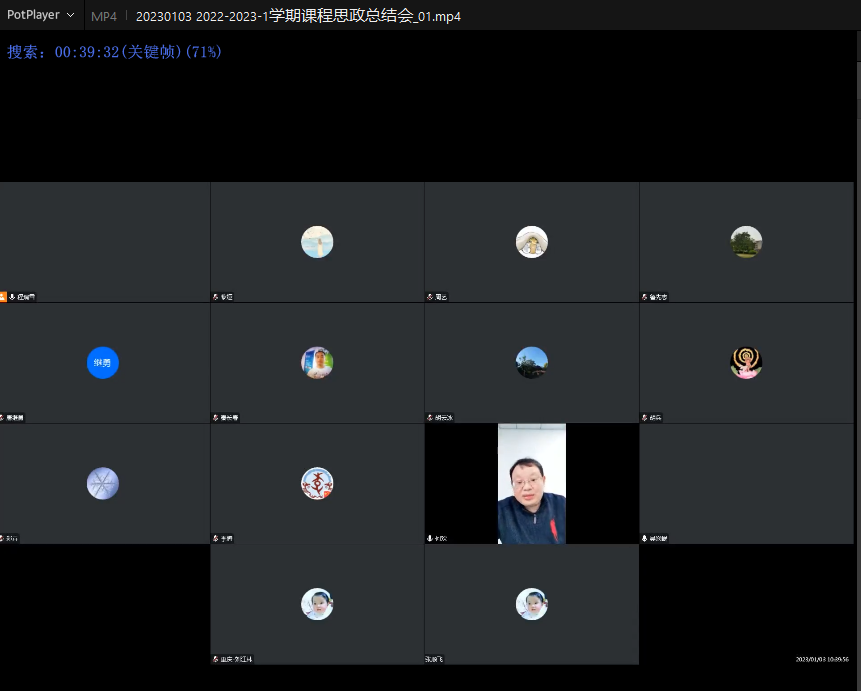Image resolution: width=861 pixels, height=691 pixels.
Task: Toggle the microphone icon under the speaker video
Action: pyautogui.click(x=430, y=538)
